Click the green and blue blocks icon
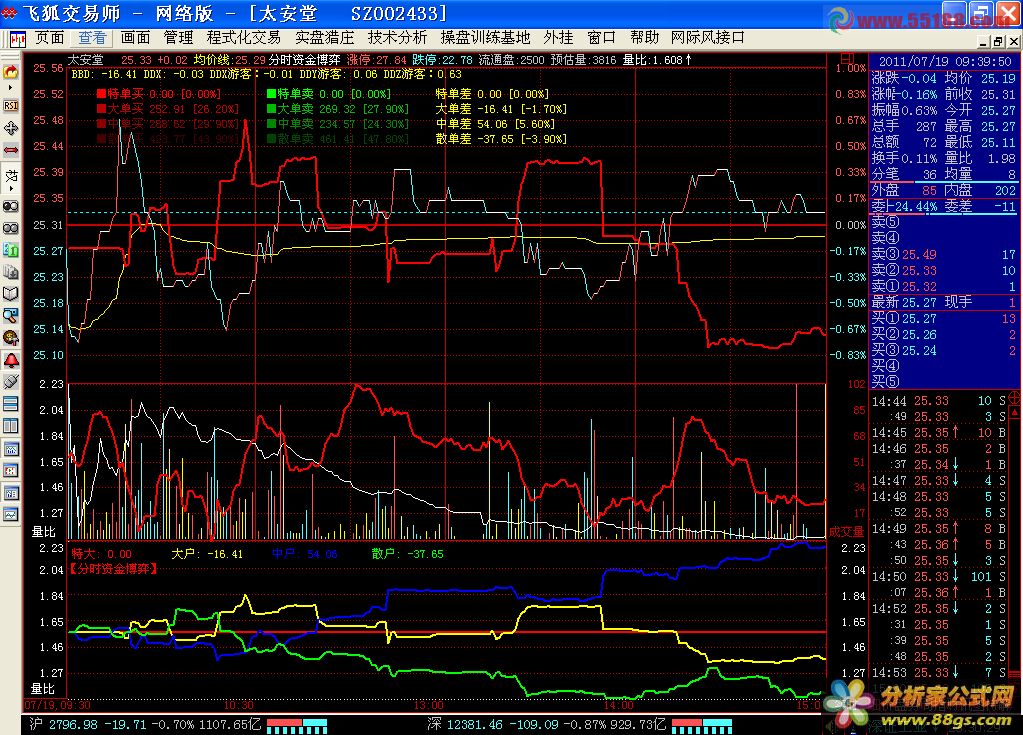Viewport: 1023px width, 735px height. pyautogui.click(x=11, y=250)
